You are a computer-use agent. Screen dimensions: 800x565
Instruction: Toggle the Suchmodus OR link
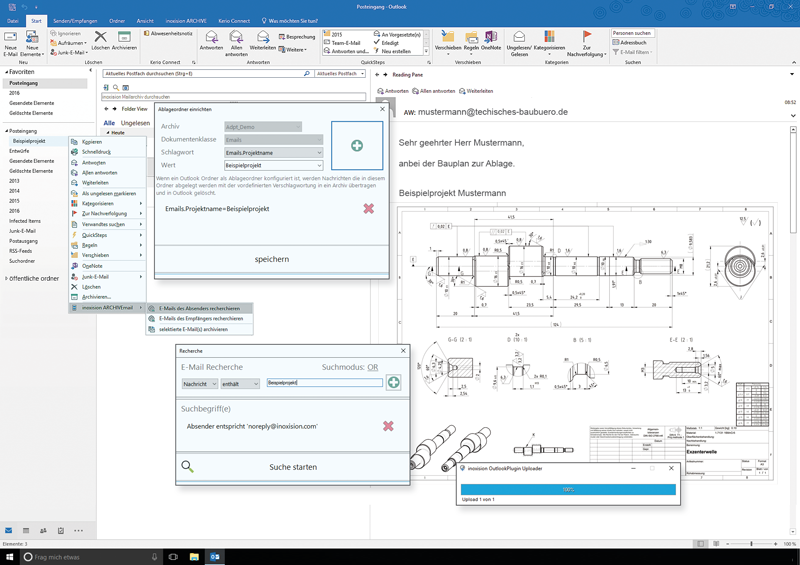coord(372,367)
